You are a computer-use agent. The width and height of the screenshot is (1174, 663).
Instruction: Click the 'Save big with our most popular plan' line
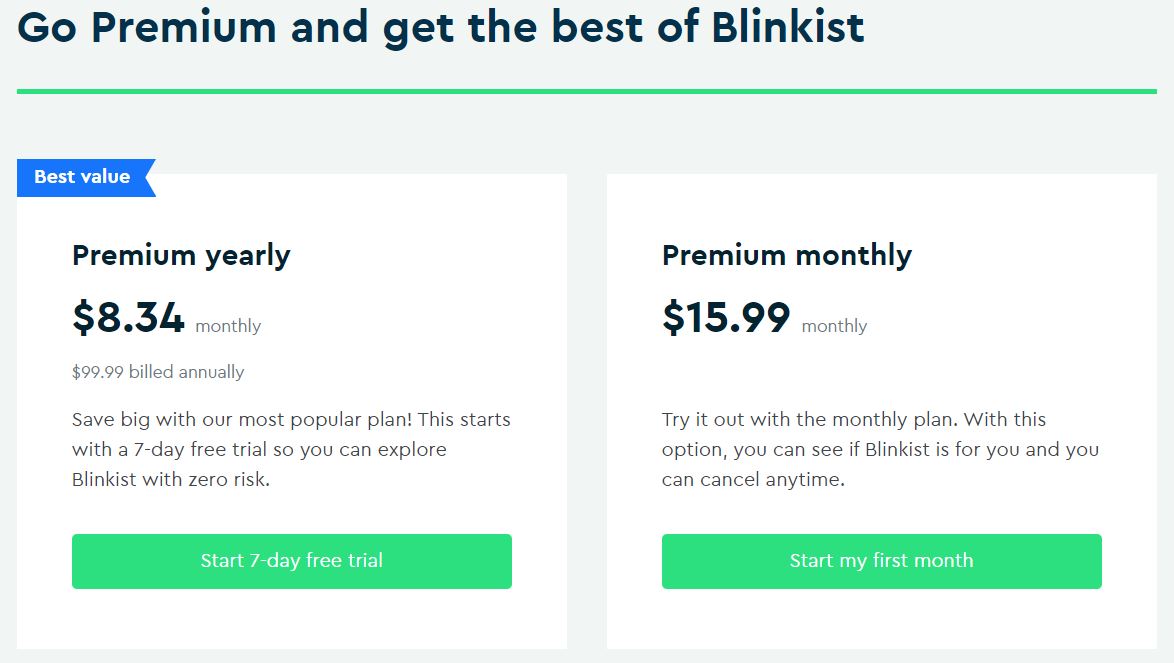tap(290, 419)
